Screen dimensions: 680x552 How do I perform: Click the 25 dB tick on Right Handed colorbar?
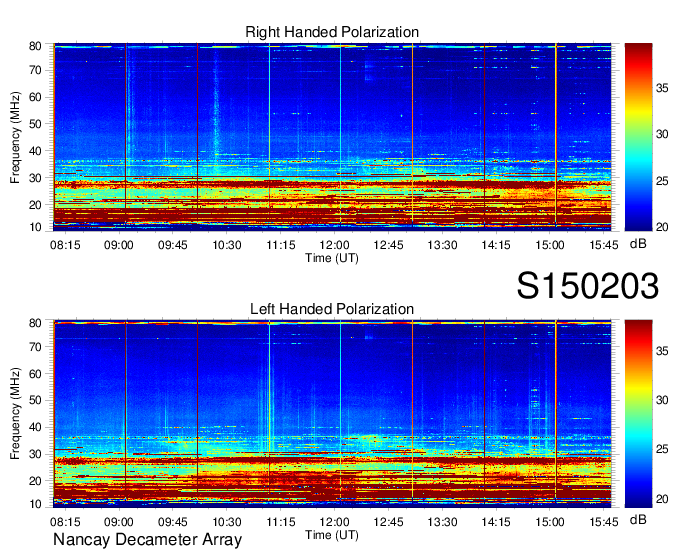coord(662,181)
